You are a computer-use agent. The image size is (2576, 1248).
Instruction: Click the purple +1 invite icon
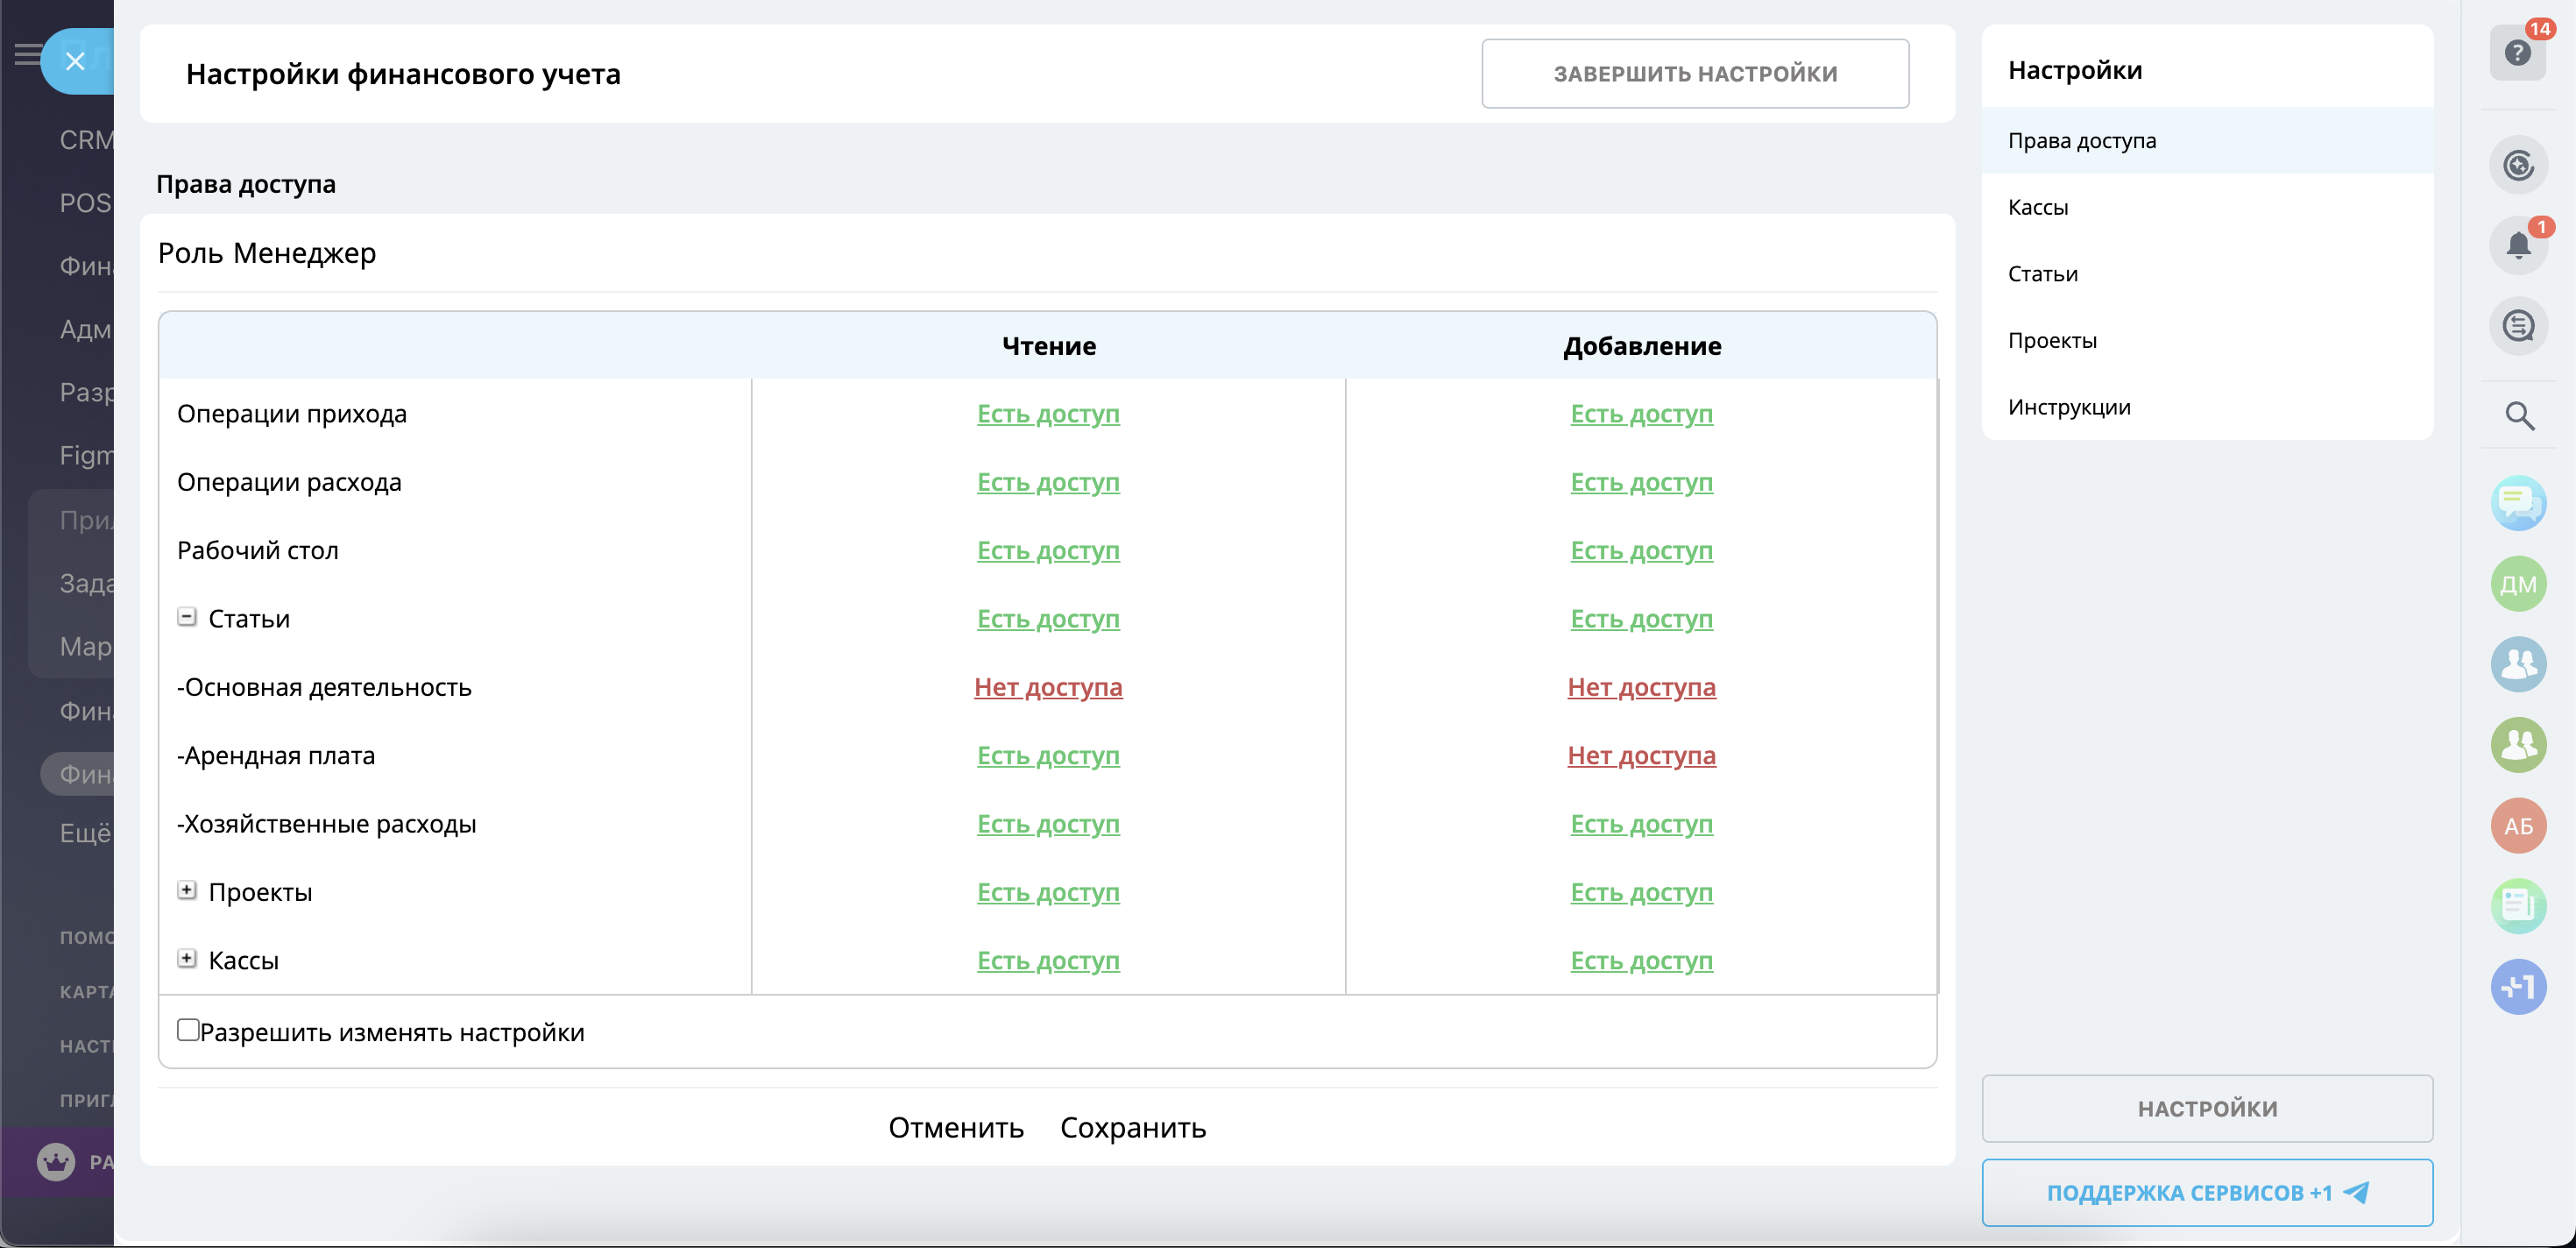coord(2517,987)
